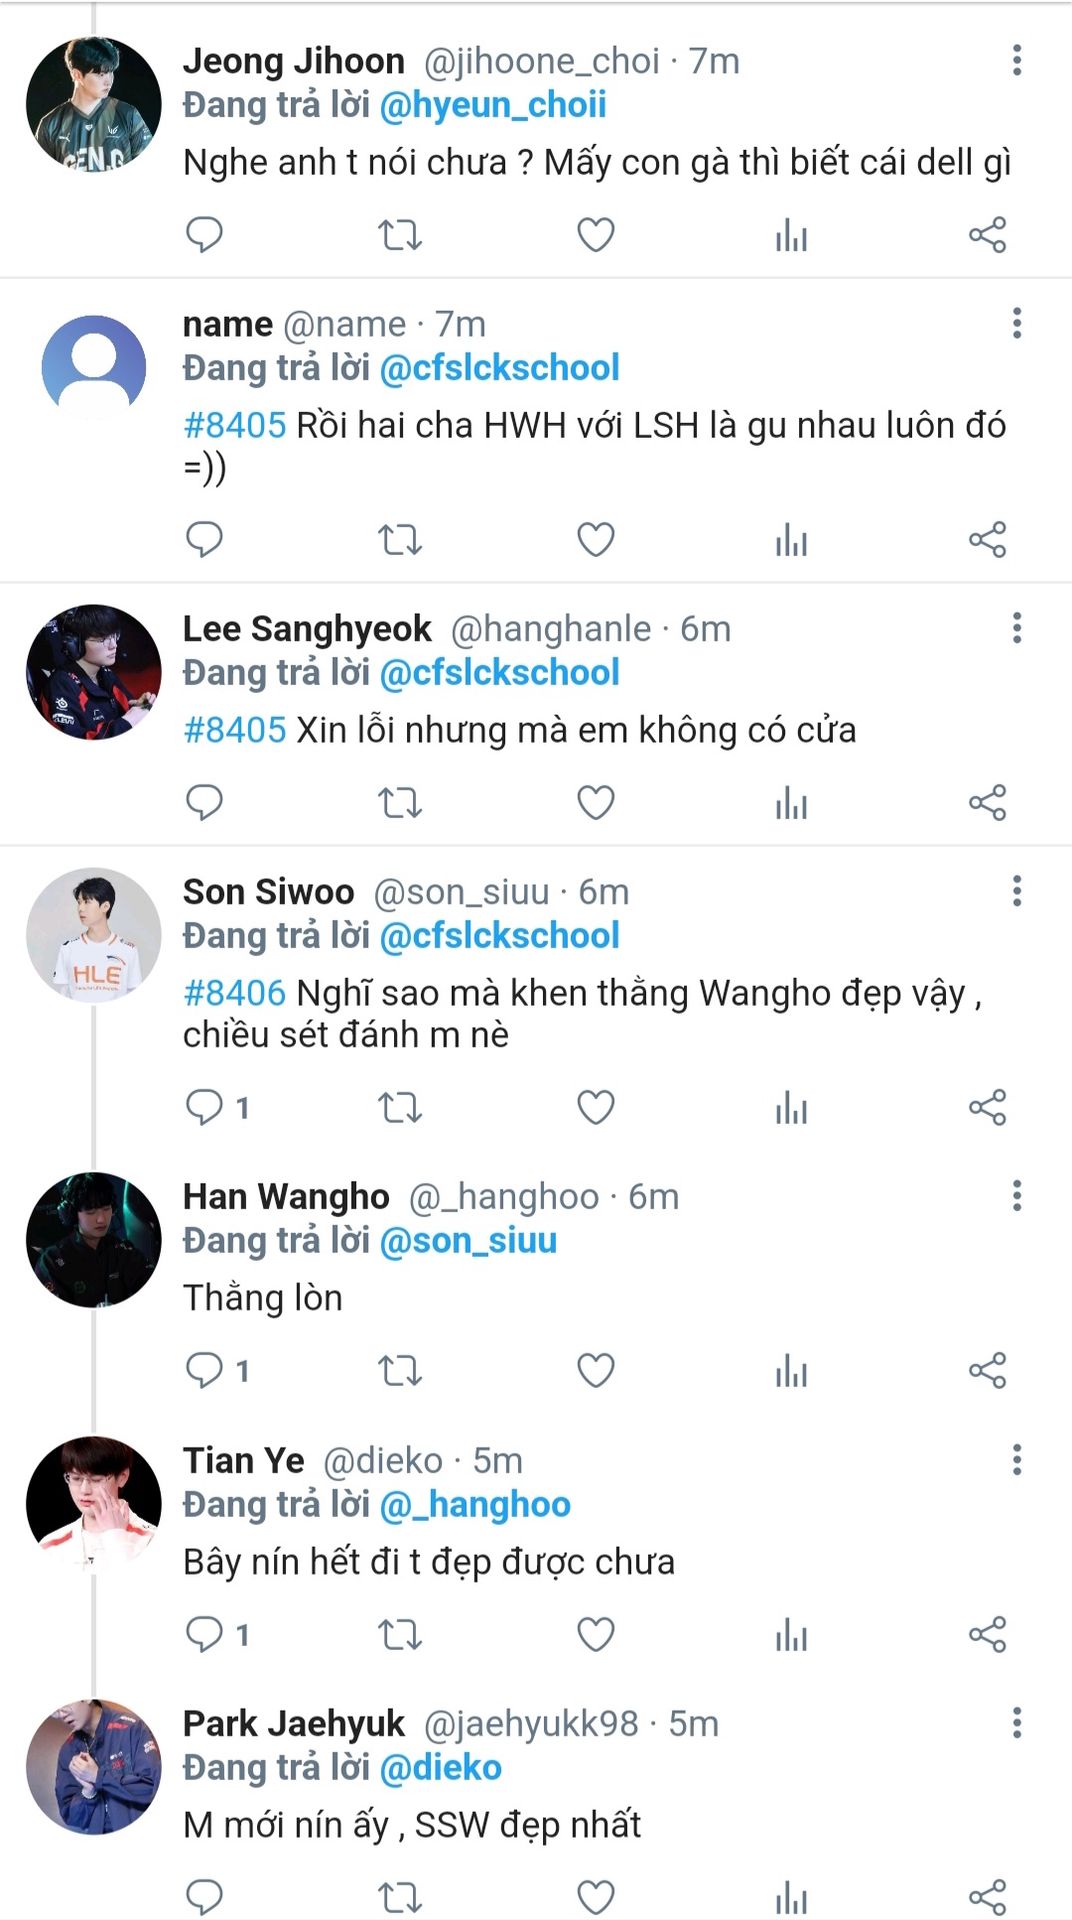The image size is (1072, 1920).
Task: Retweet the reply from Lee Sanghyeok
Action: tap(399, 802)
